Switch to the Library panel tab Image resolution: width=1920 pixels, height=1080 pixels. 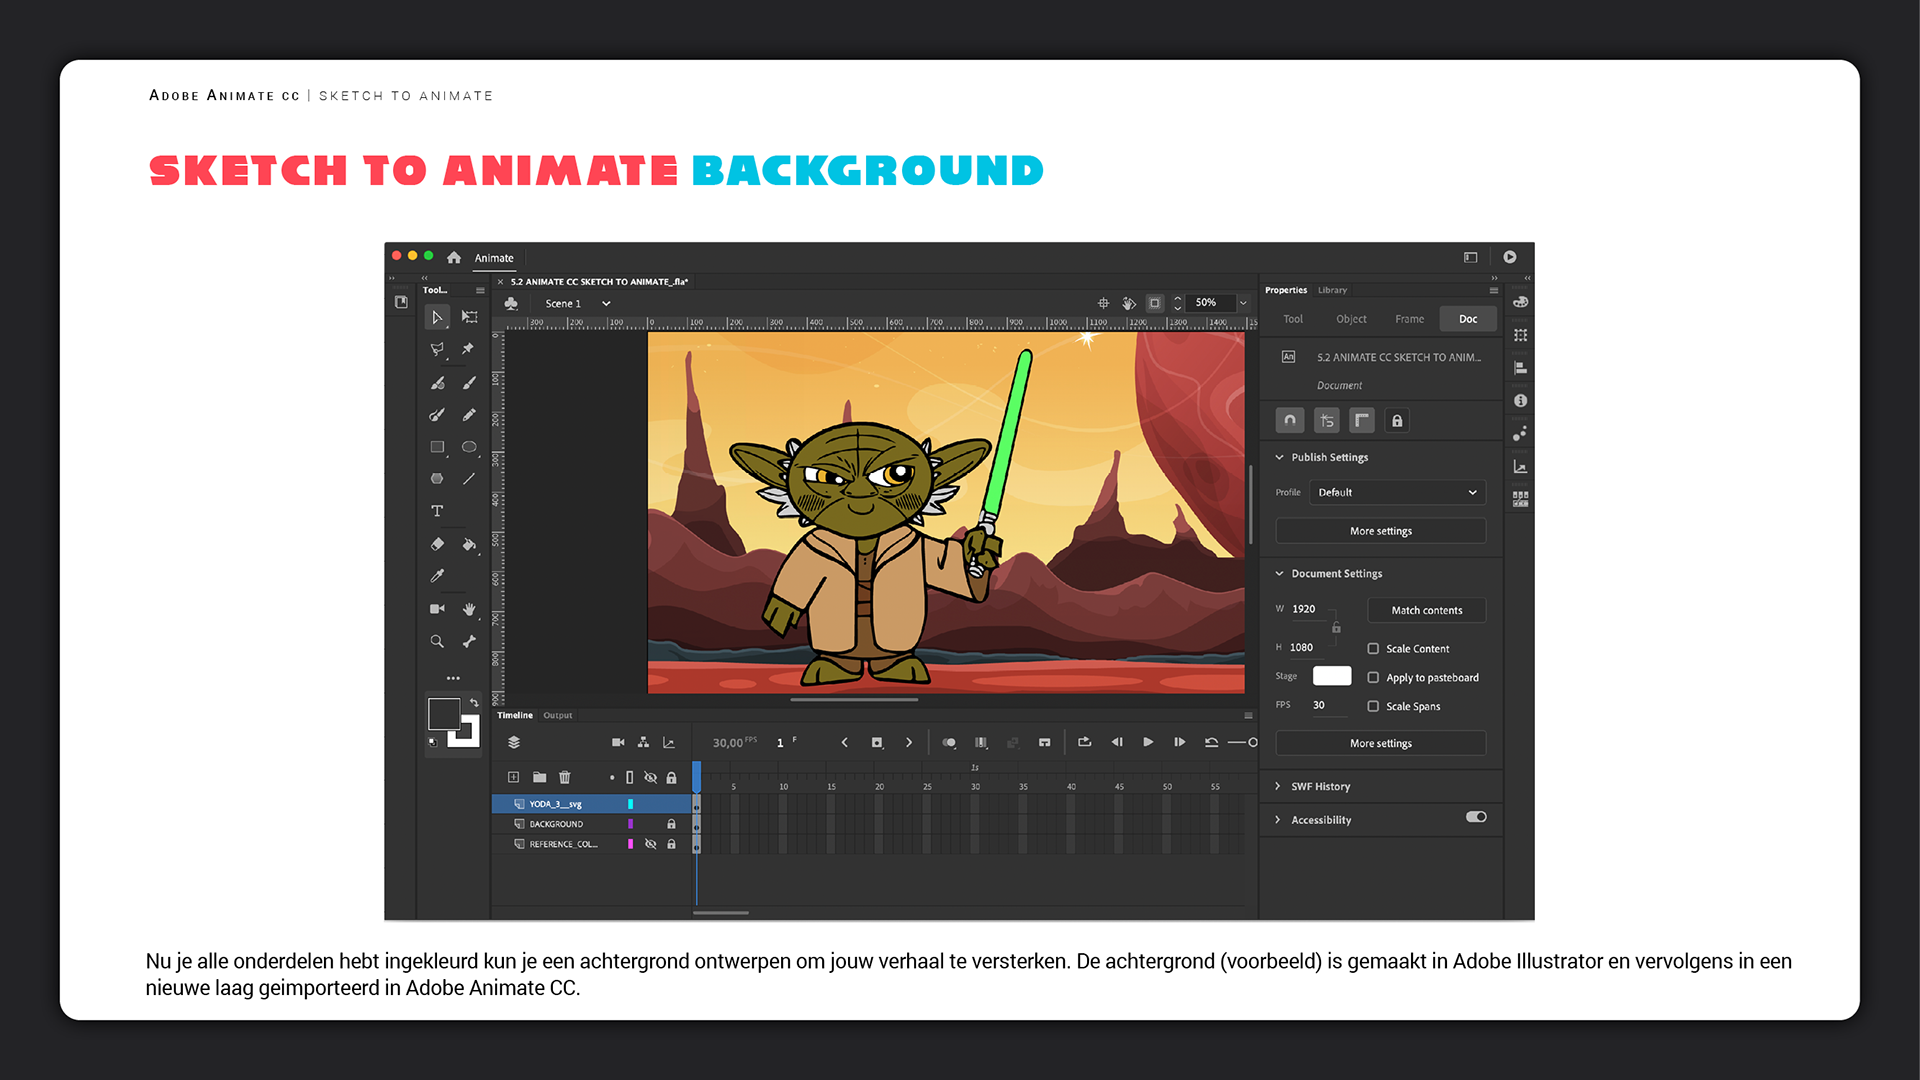1332,290
